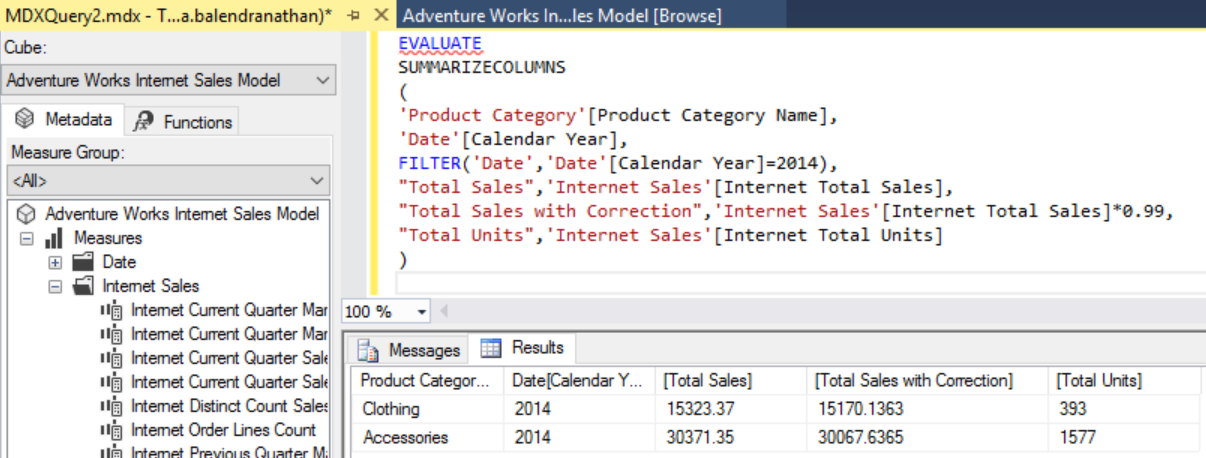Switch to the Messages tab
The image size is (1206, 458).
[x=411, y=350]
